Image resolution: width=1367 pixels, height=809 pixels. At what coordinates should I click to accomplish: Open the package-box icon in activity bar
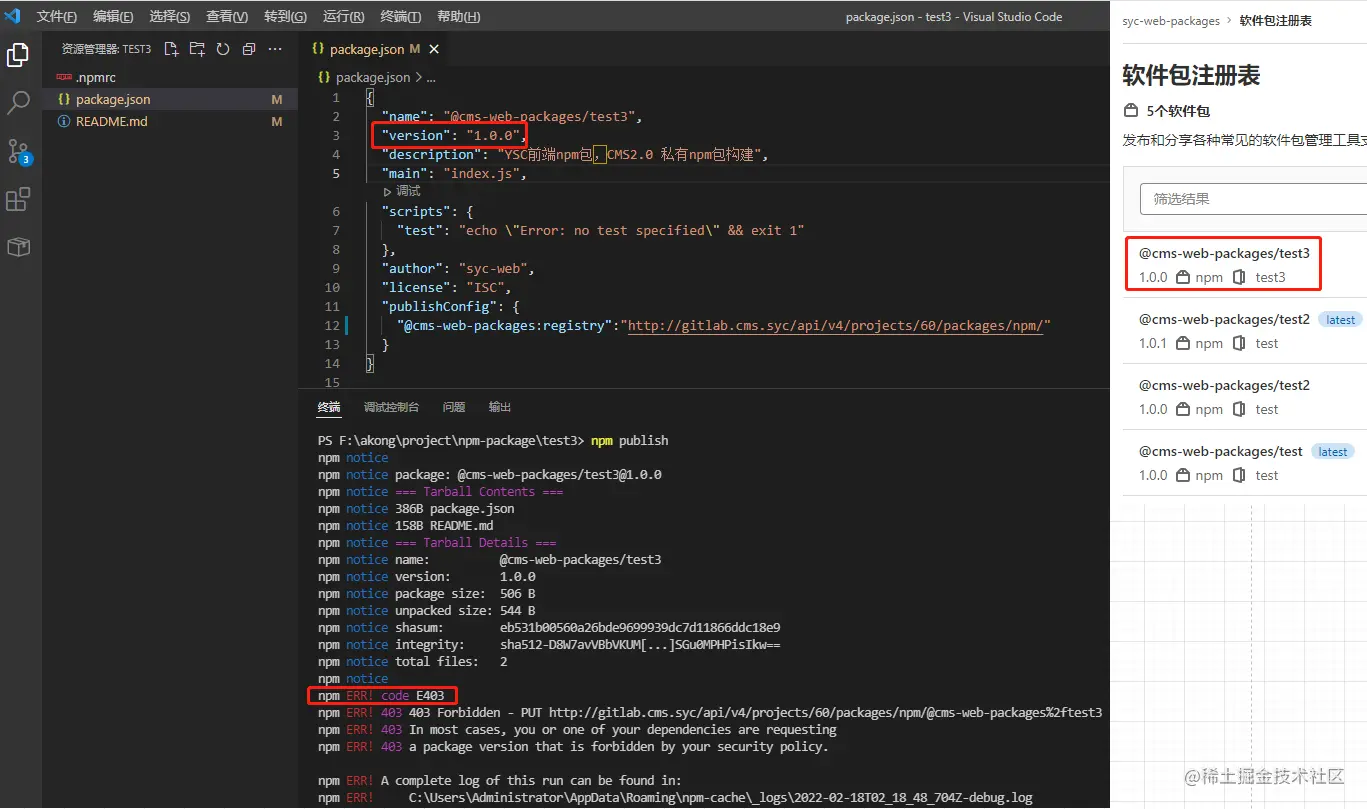(x=18, y=247)
